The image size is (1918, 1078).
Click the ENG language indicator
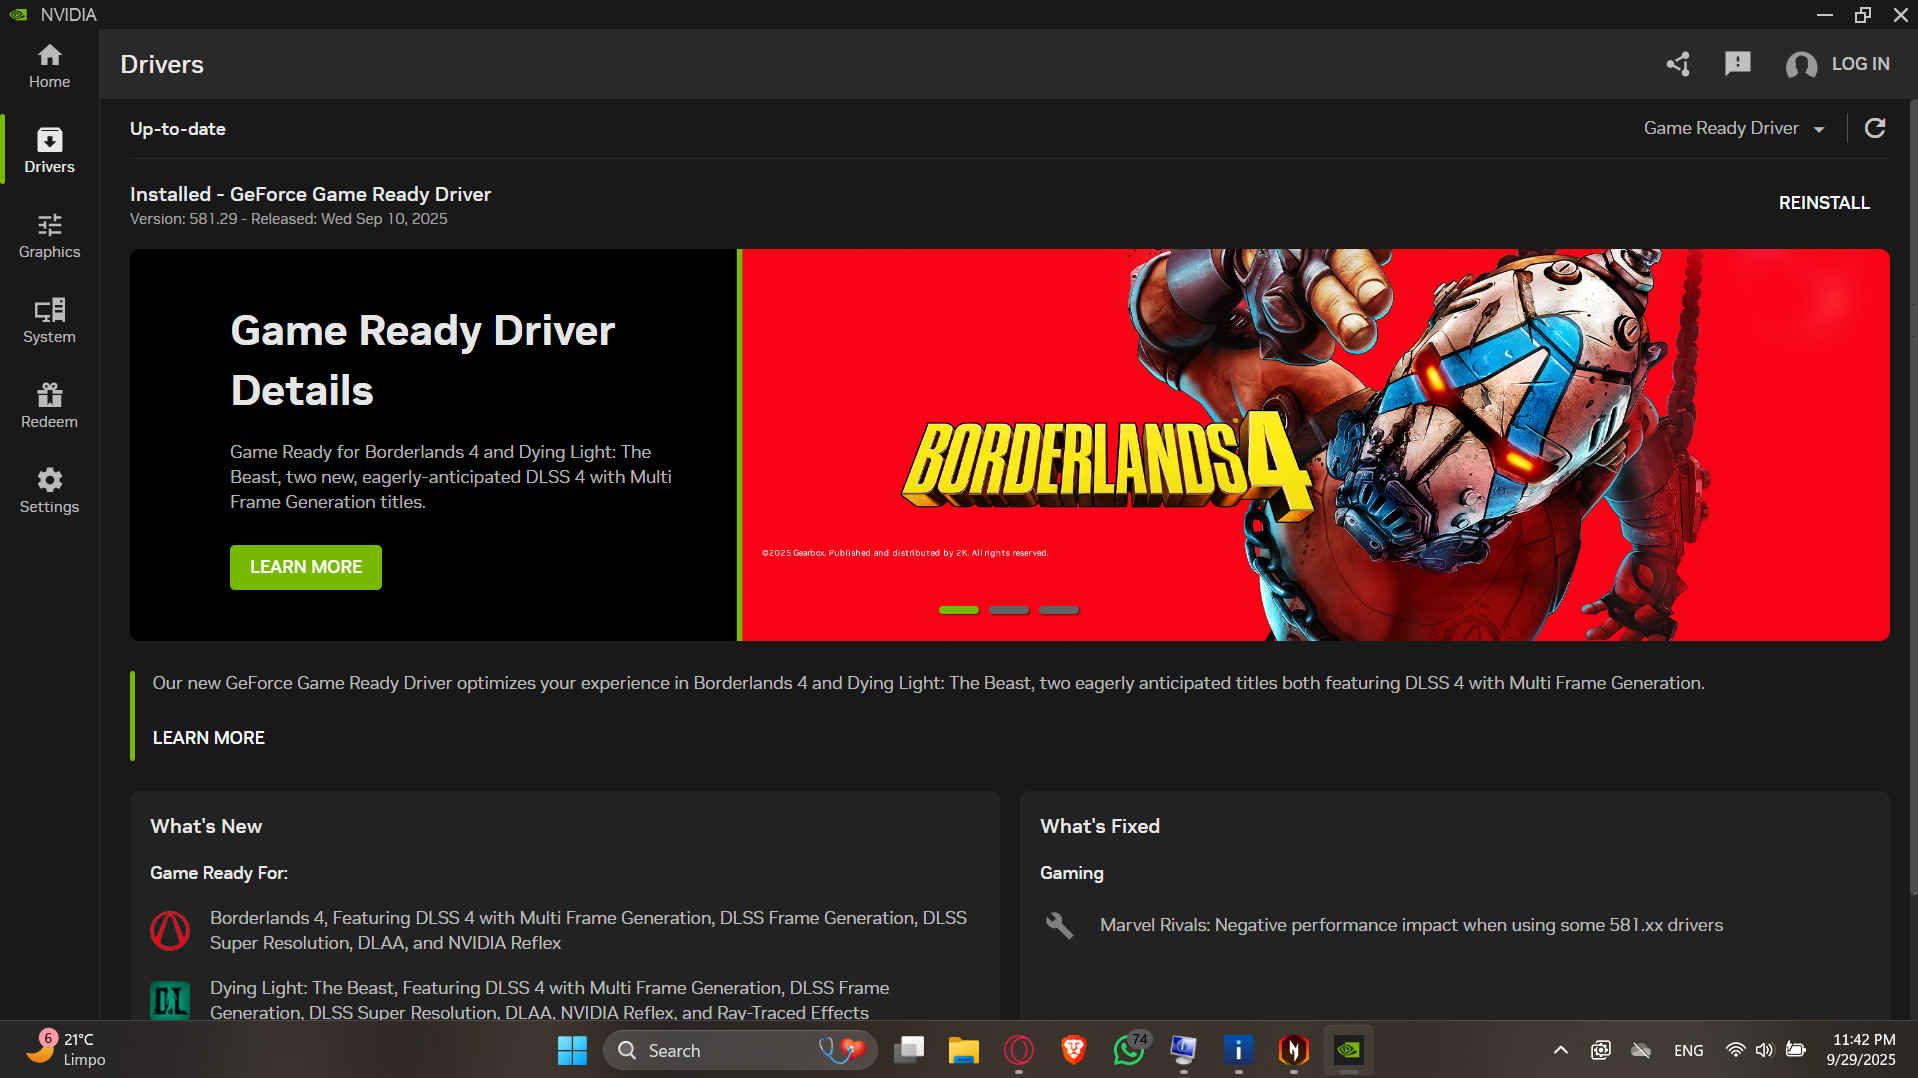1688,1050
